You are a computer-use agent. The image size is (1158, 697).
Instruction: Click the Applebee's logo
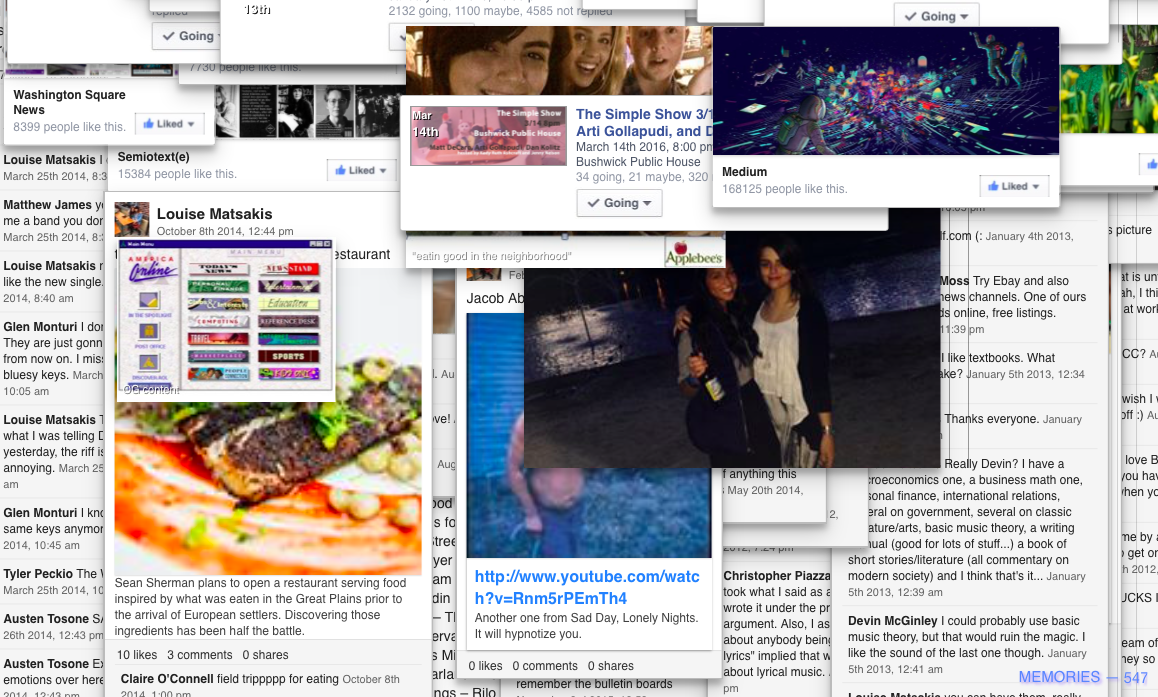coord(693,253)
